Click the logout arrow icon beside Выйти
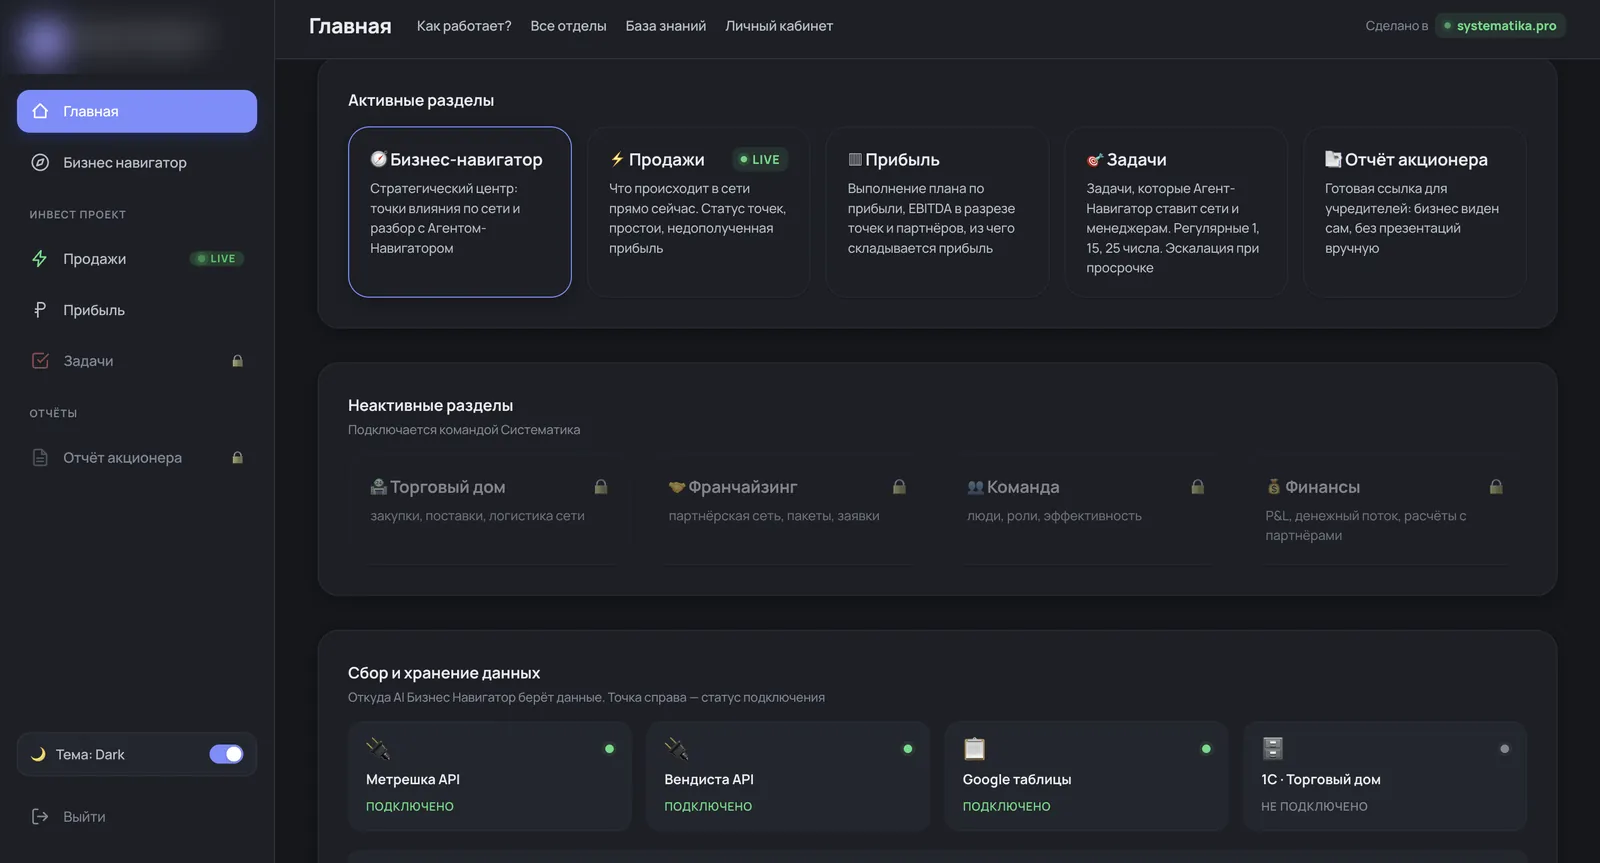Image resolution: width=1600 pixels, height=863 pixels. pyautogui.click(x=40, y=816)
